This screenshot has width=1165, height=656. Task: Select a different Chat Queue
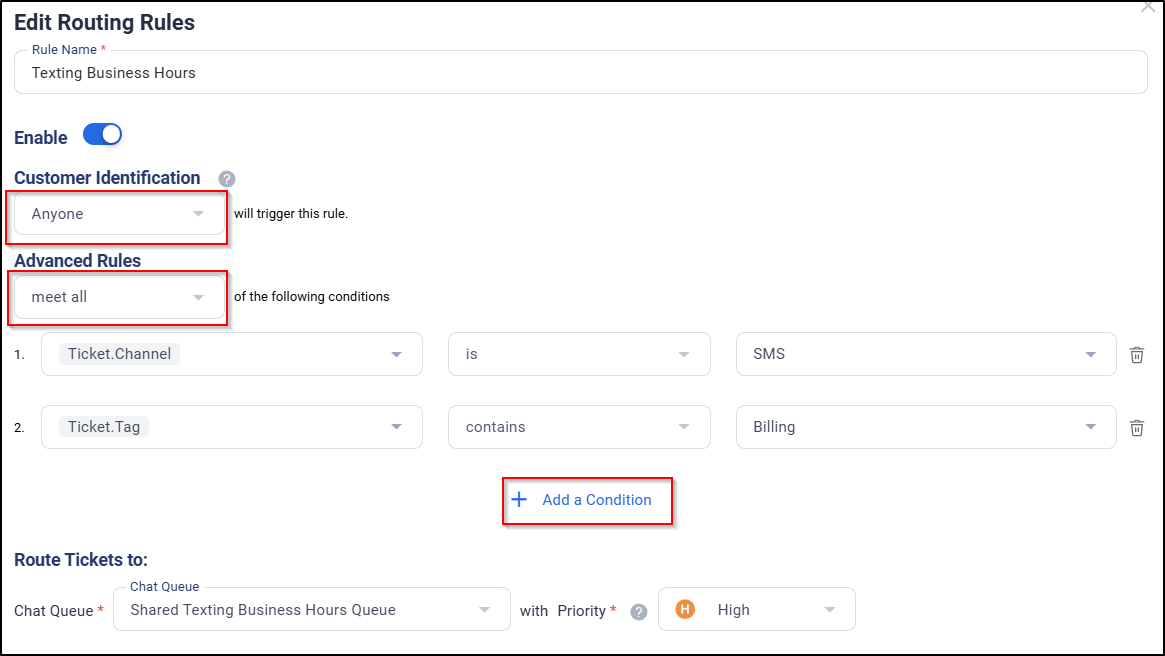click(x=312, y=610)
